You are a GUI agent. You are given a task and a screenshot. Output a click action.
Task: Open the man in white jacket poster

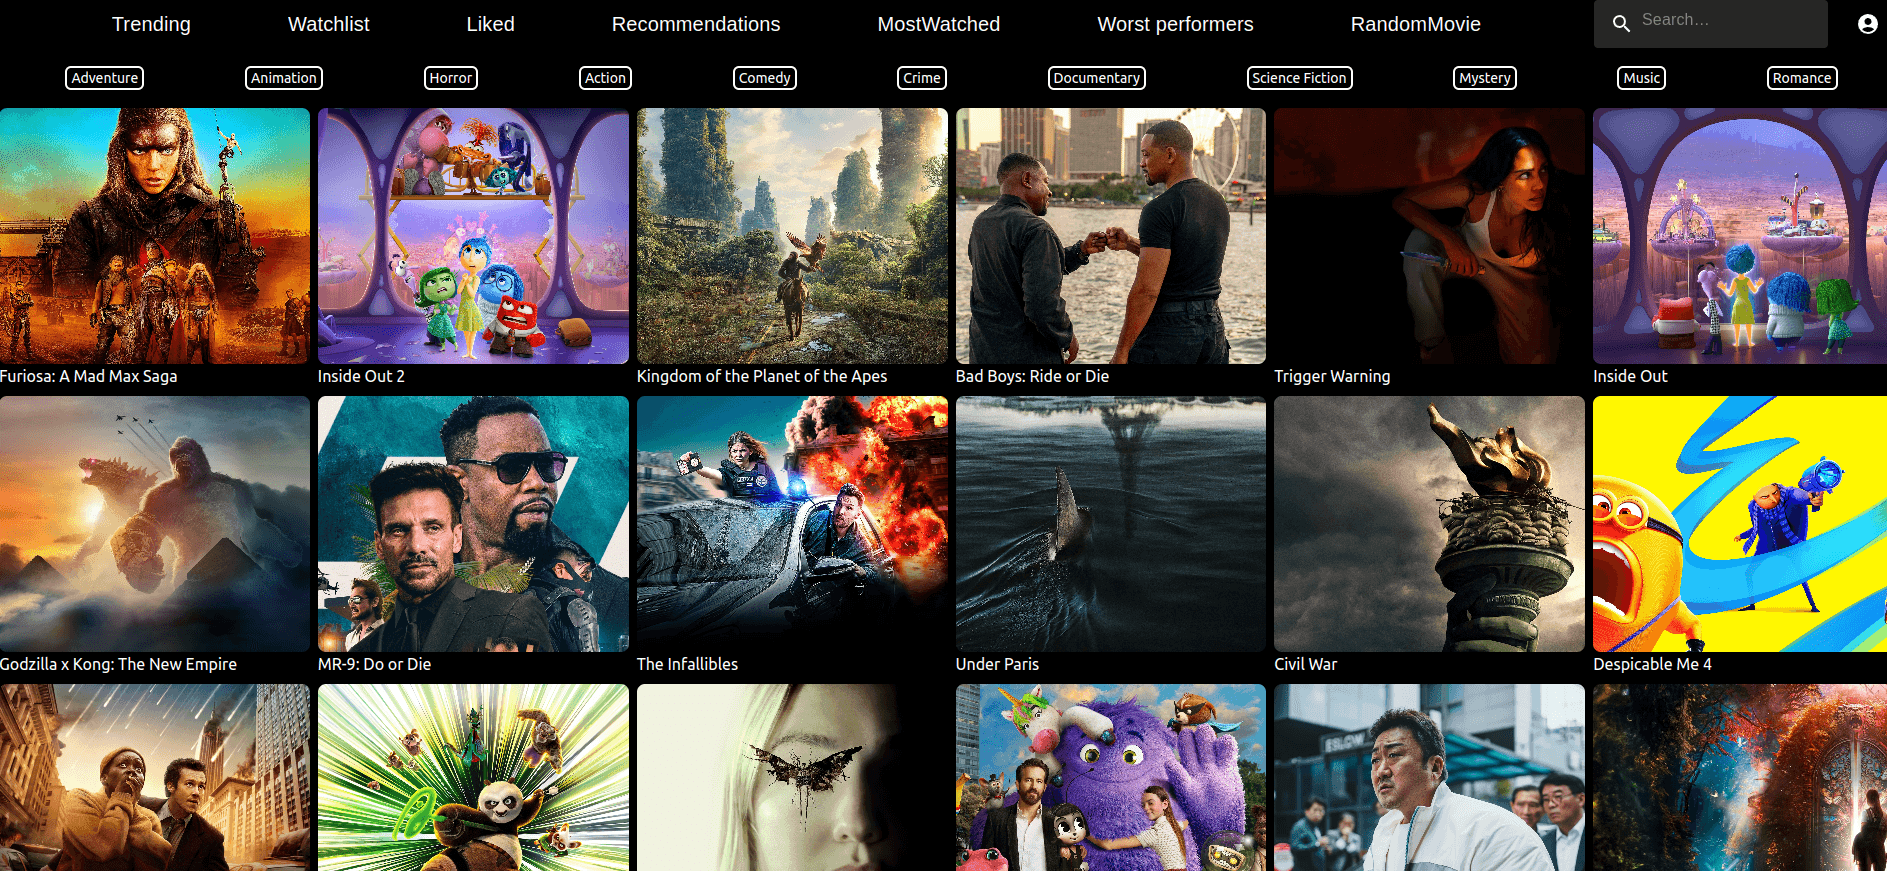coord(1429,778)
